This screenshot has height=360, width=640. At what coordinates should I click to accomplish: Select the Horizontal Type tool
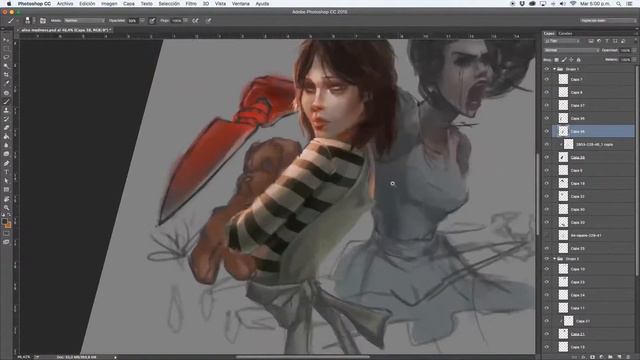(x=6, y=171)
